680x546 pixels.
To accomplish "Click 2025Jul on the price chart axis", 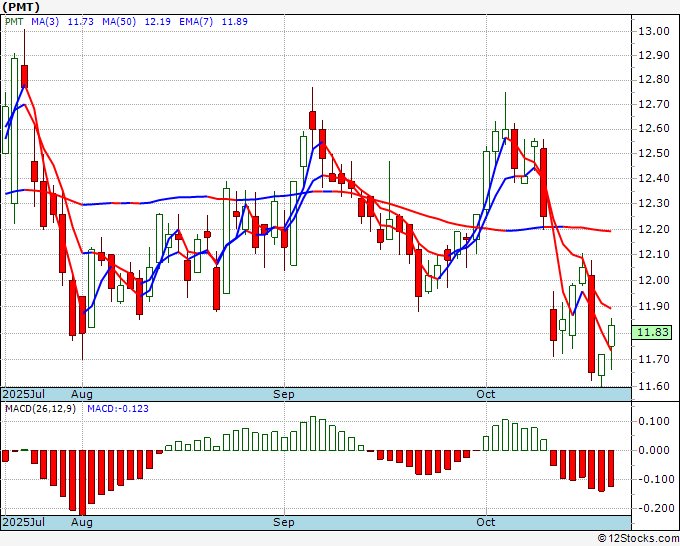I will coord(24,394).
